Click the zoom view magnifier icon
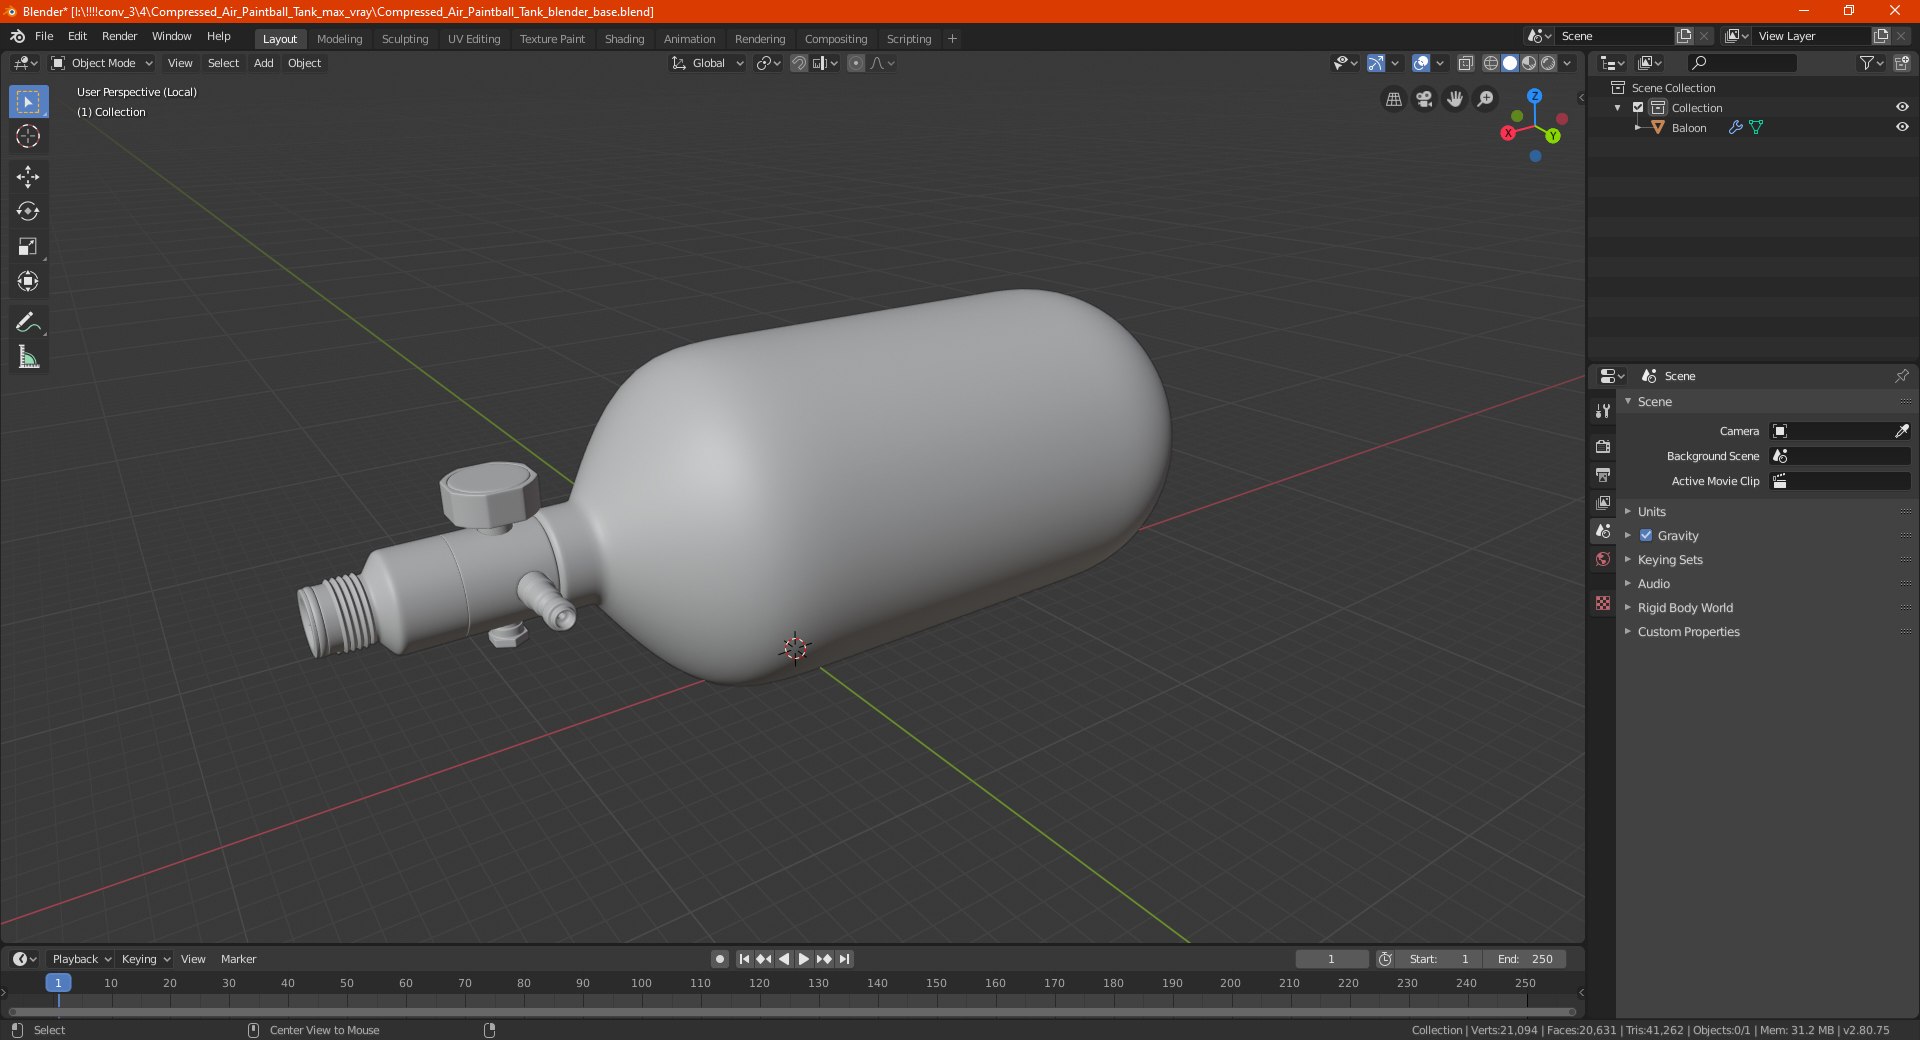The width and height of the screenshot is (1920, 1040). [1486, 99]
